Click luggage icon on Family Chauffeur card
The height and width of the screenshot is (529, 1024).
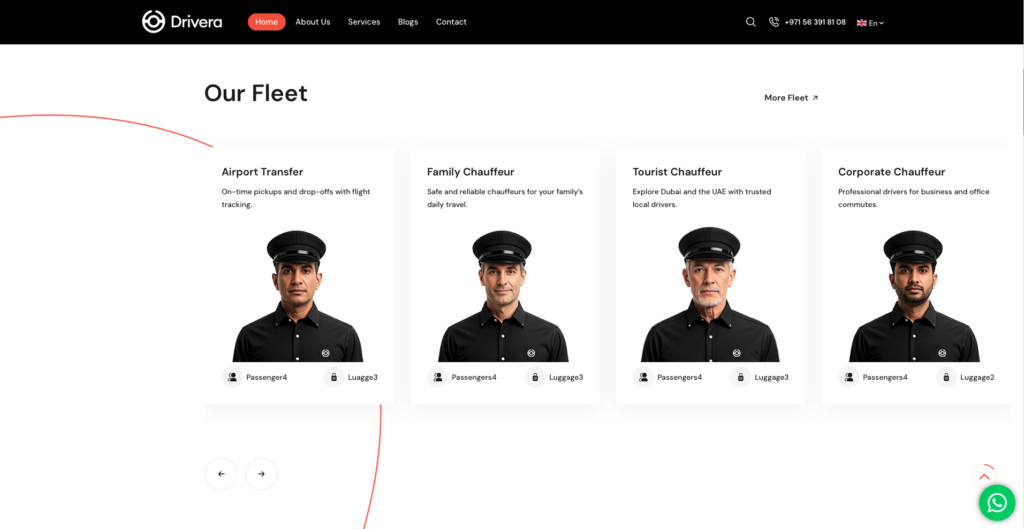pyautogui.click(x=535, y=377)
